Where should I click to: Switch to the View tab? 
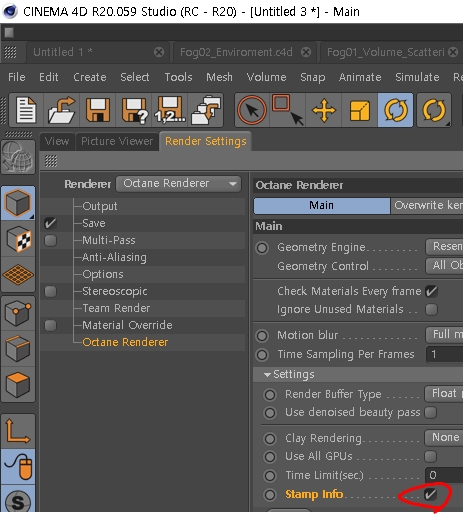tap(57, 141)
